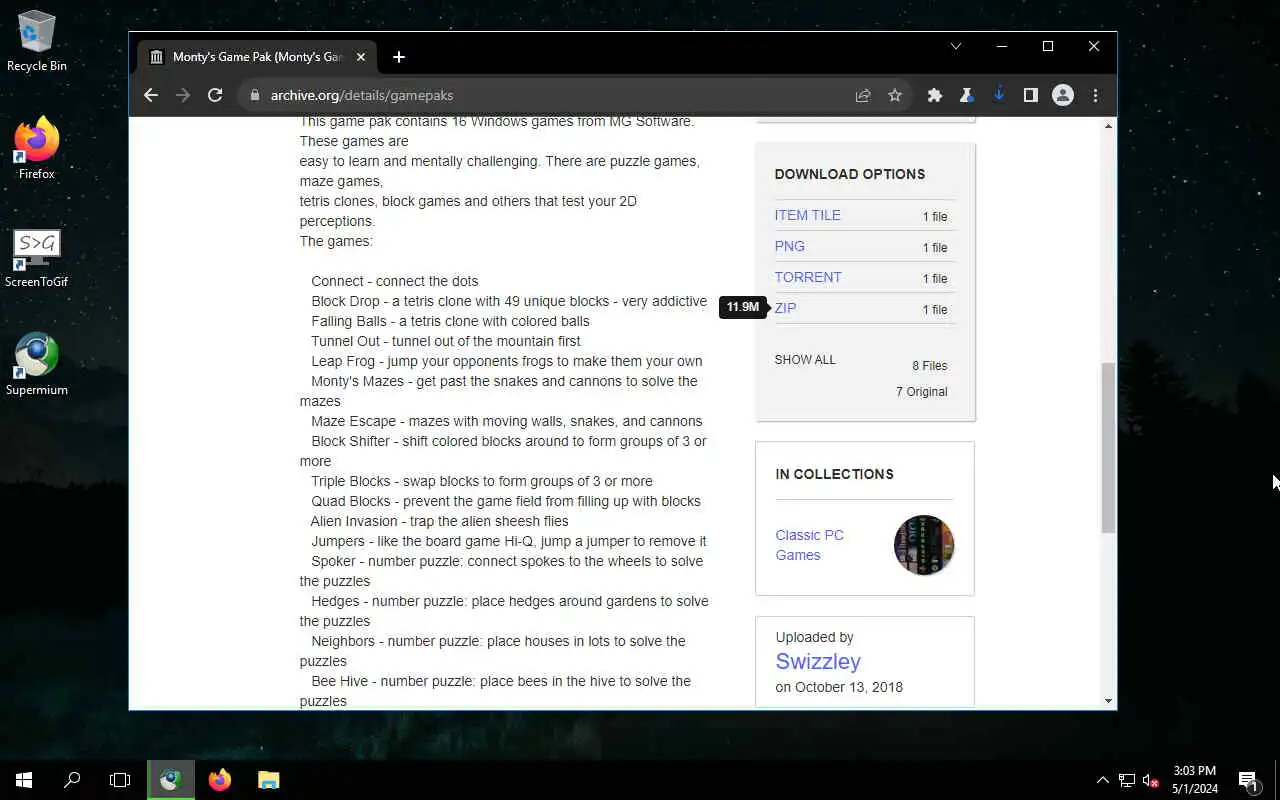The image size is (1280, 800).
Task: Click the IN COLLECTIONS heading
Action: tap(835, 474)
